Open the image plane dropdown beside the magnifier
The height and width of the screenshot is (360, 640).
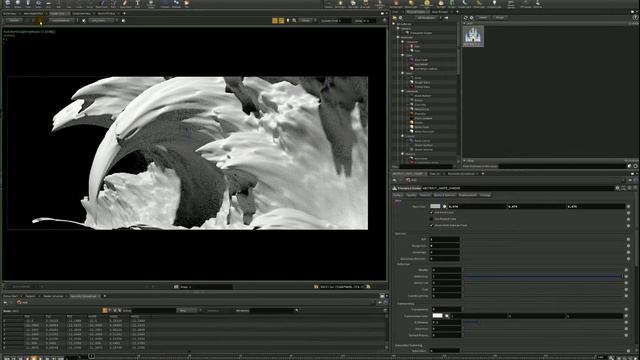307,20
